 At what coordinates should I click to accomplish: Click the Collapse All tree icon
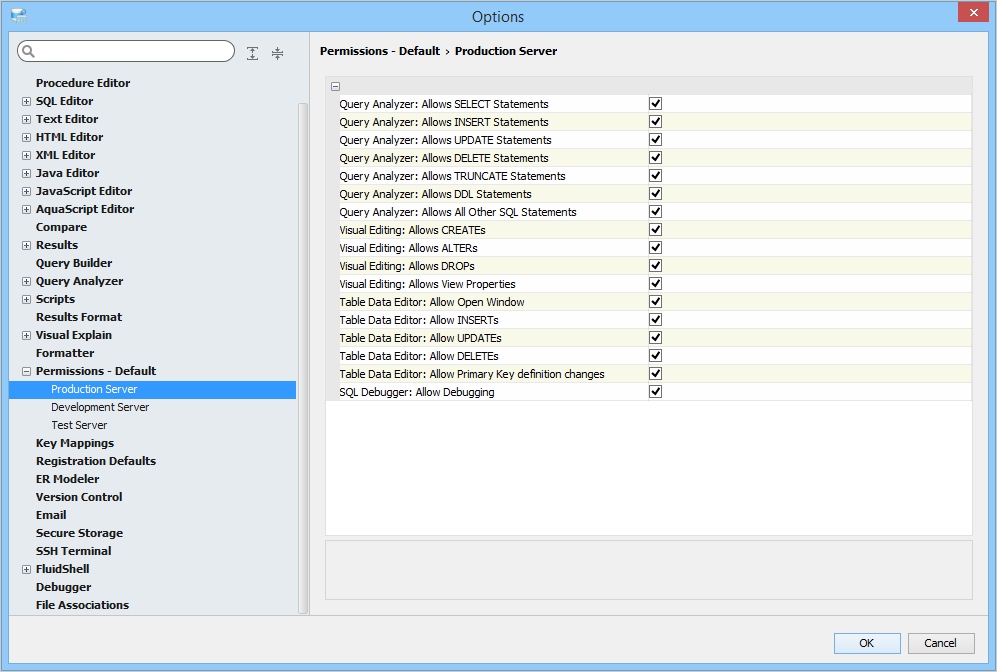point(277,53)
